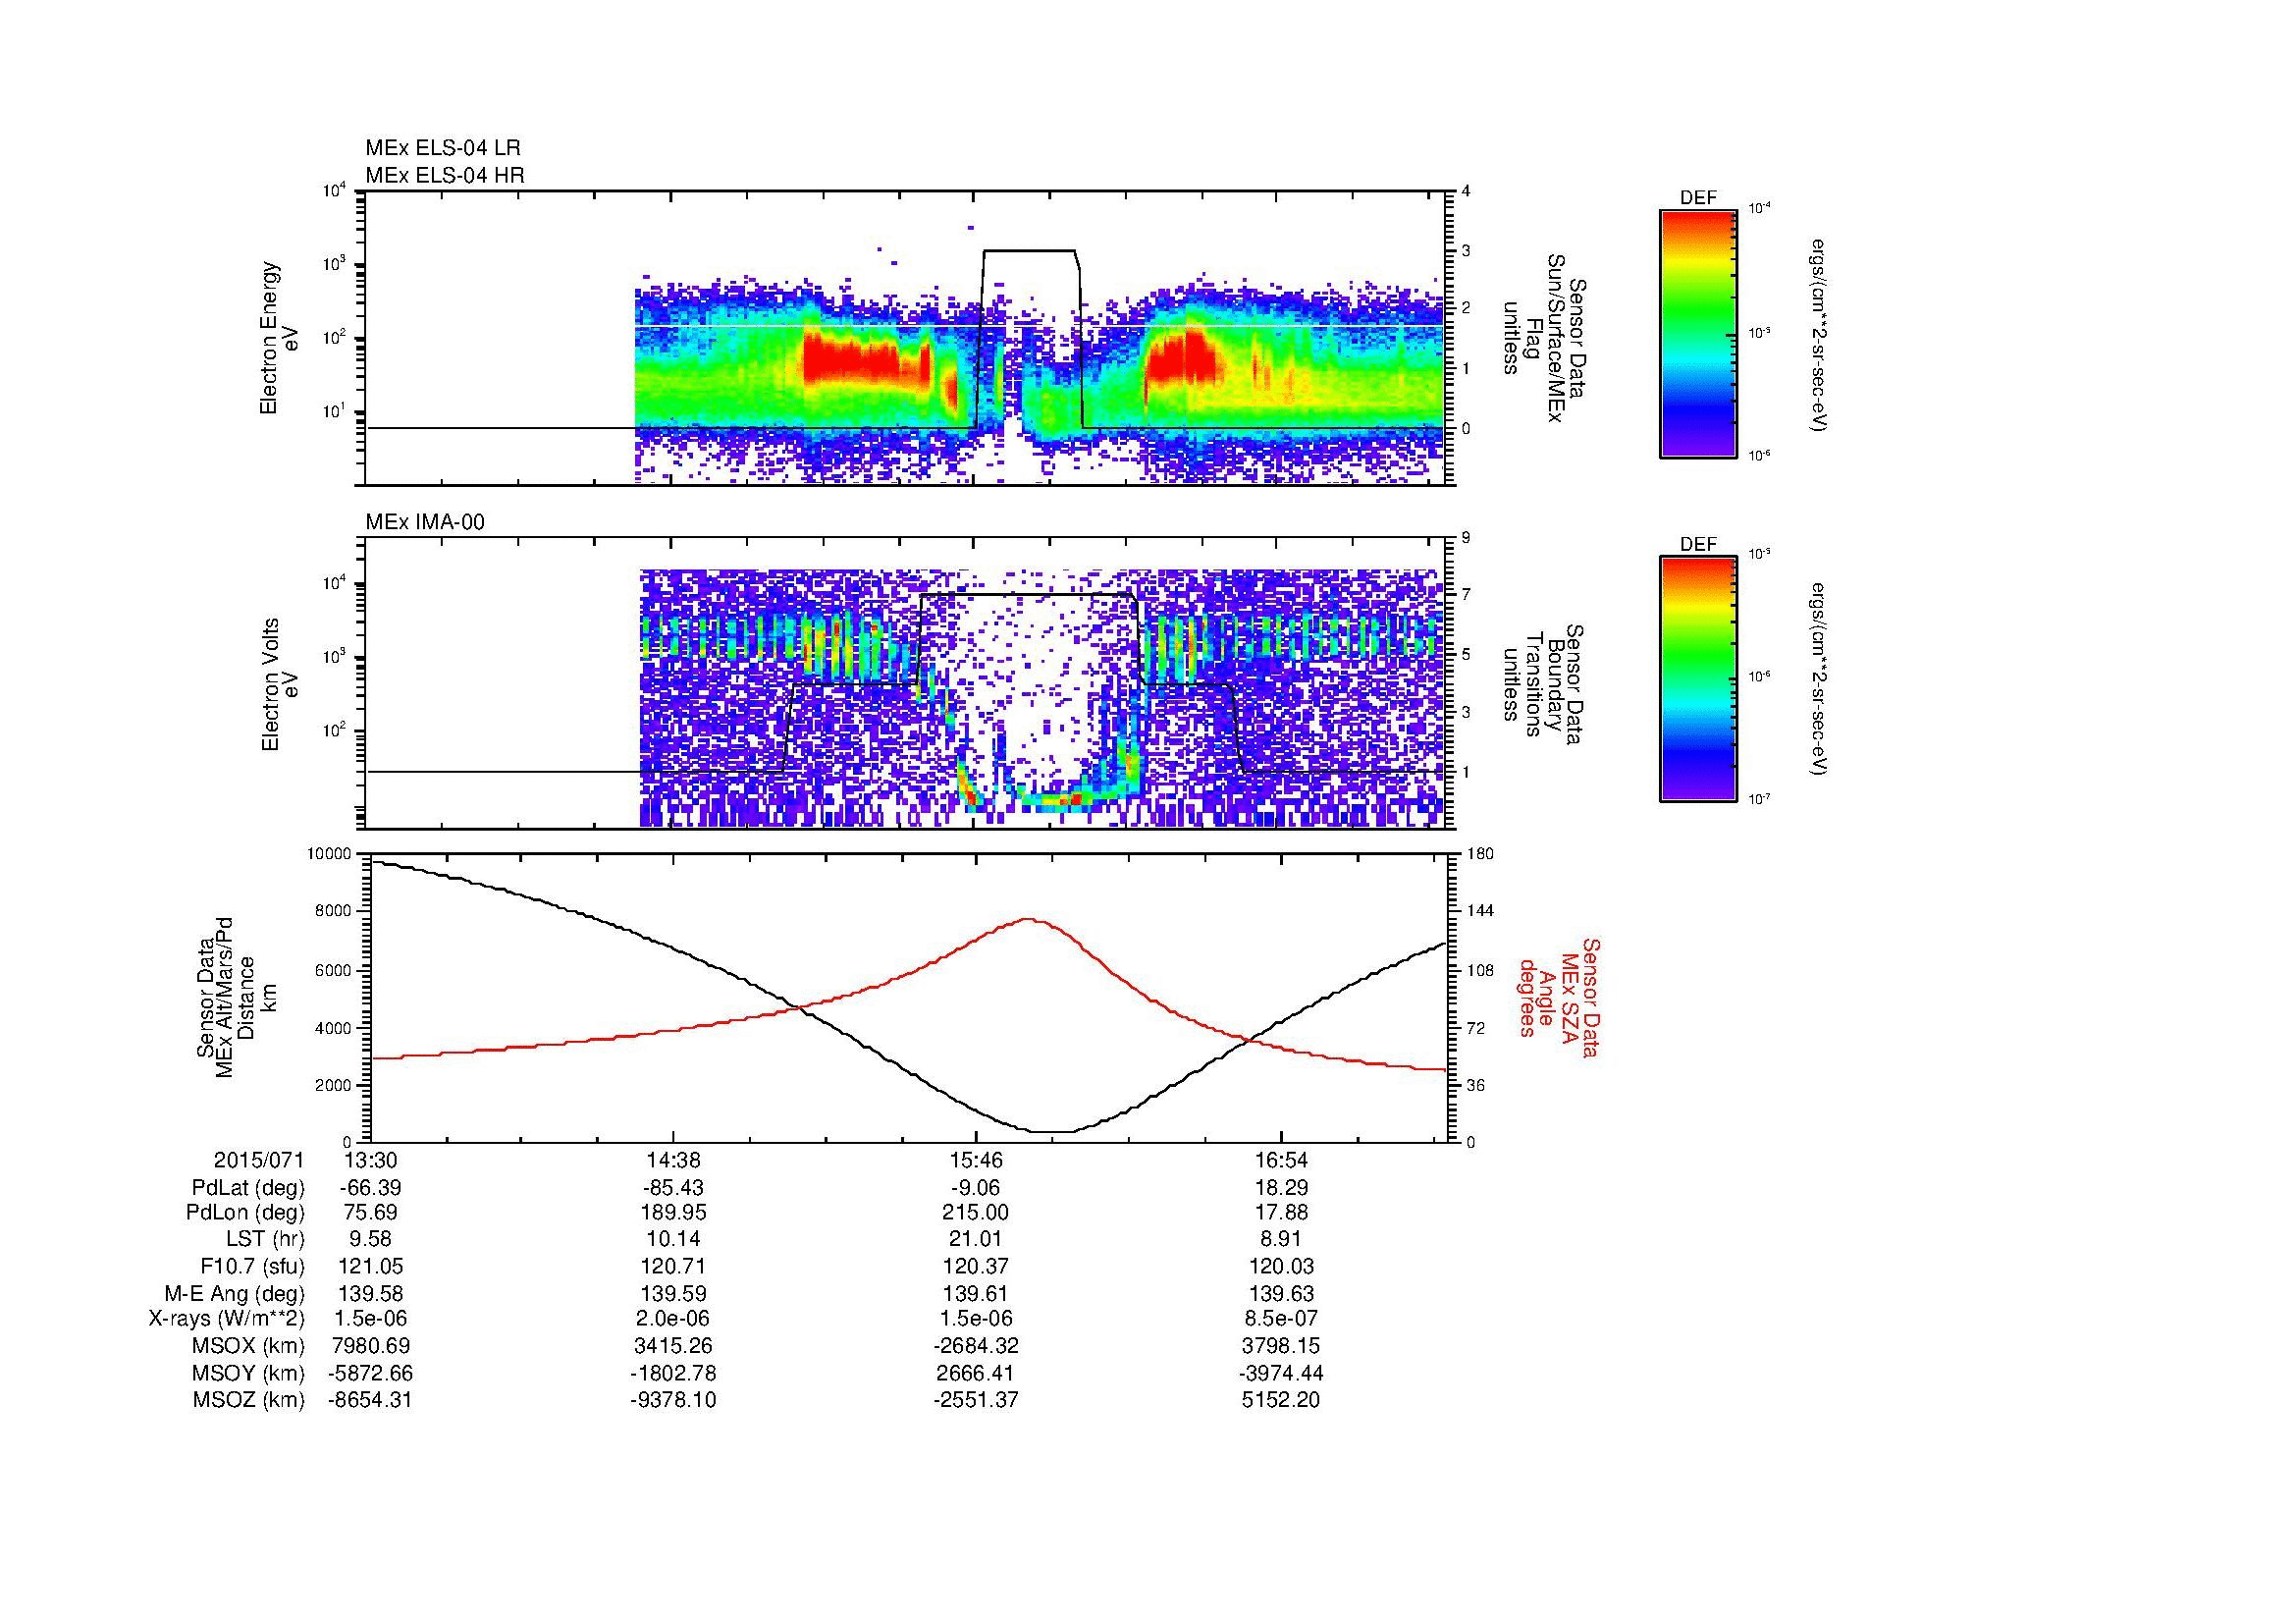Click MSOX value '7980.69'
The height and width of the screenshot is (1623, 2296).
click(371, 1346)
